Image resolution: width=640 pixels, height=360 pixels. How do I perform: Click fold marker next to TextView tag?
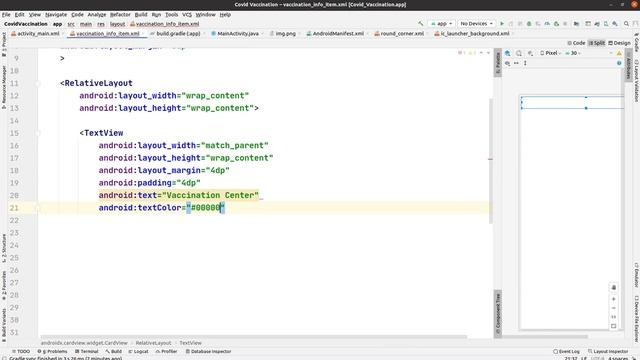pyautogui.click(x=38, y=133)
